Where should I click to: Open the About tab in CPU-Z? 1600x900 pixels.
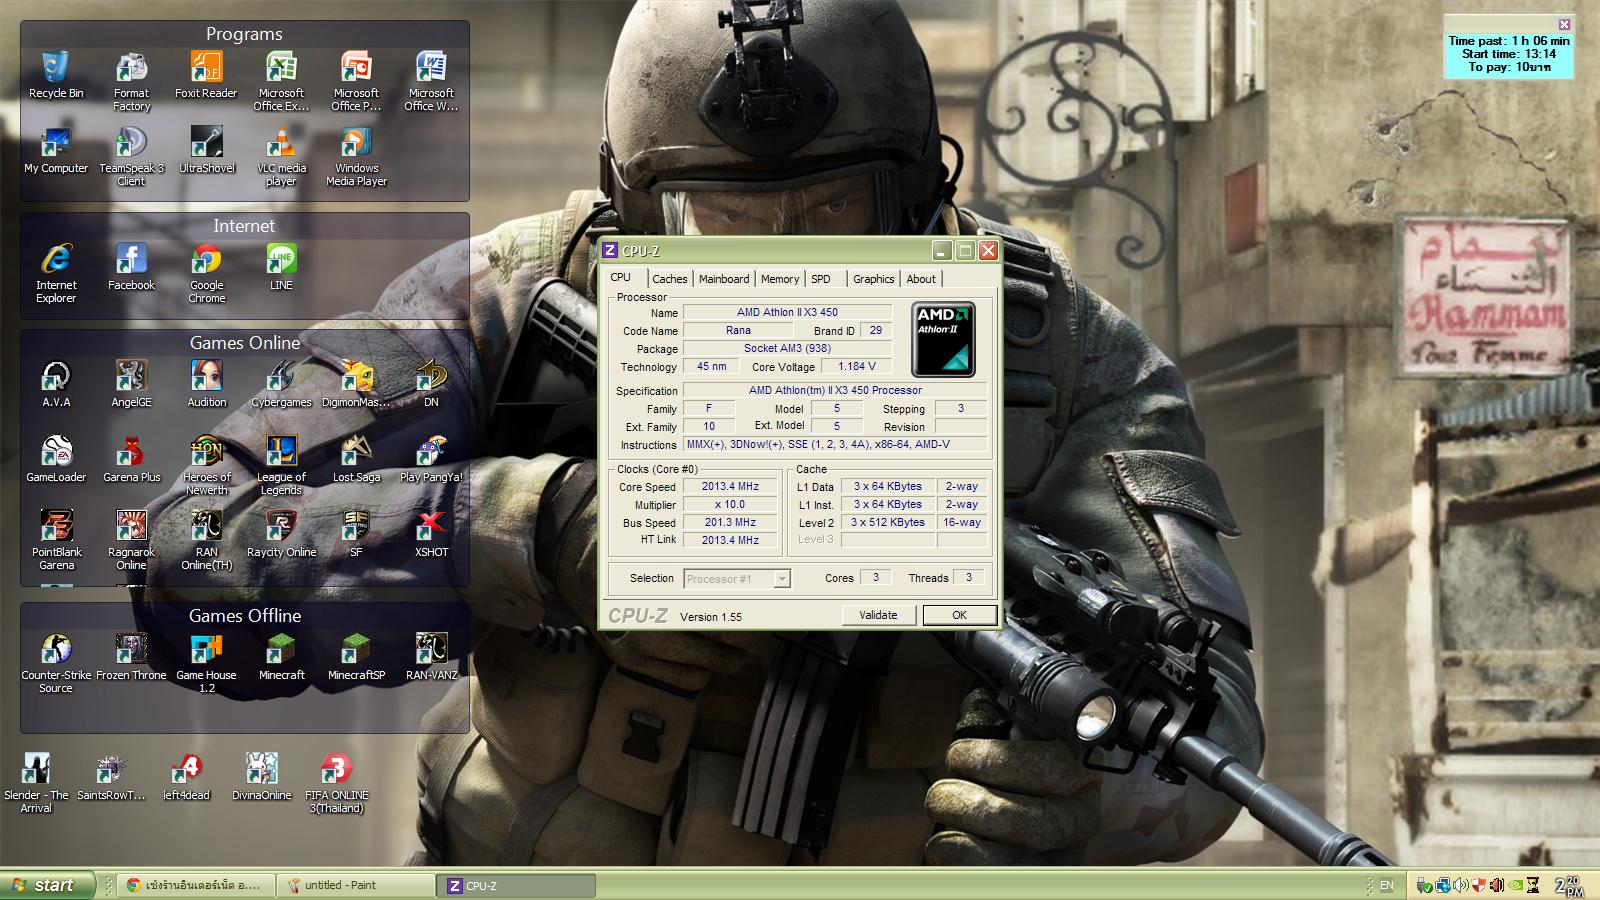tap(921, 279)
